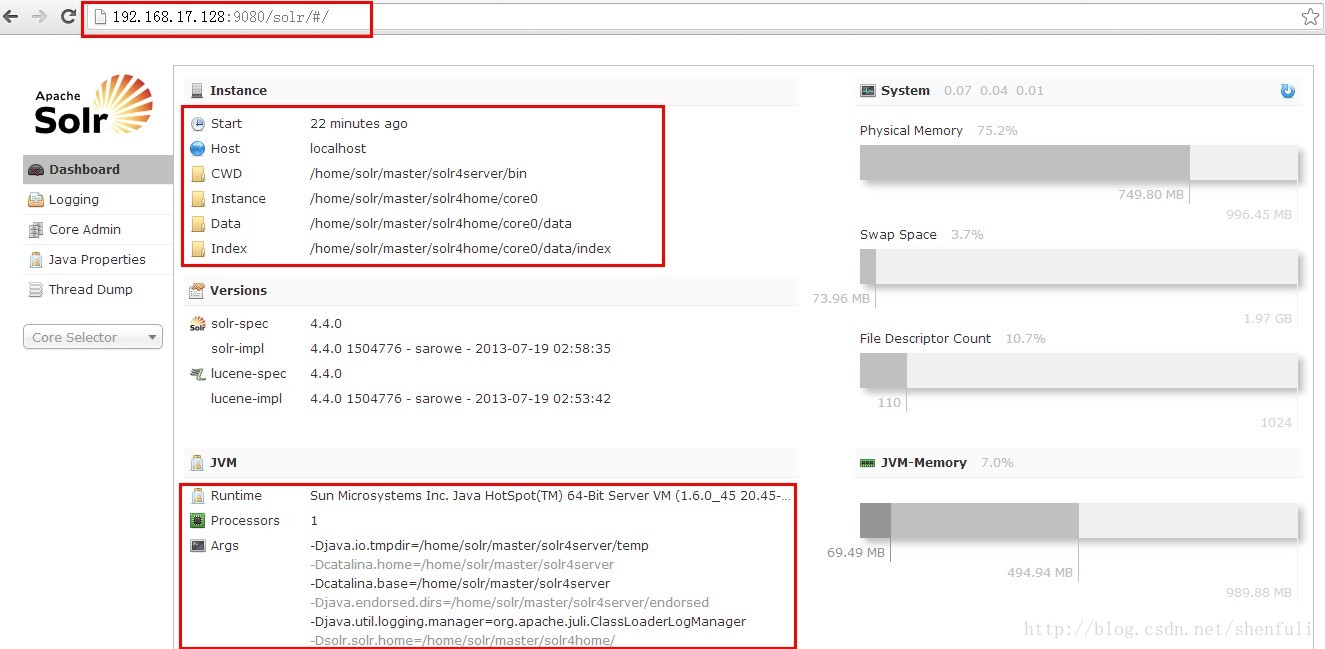Click the Apache Solr logo
The height and width of the screenshot is (649, 1325).
point(93,106)
